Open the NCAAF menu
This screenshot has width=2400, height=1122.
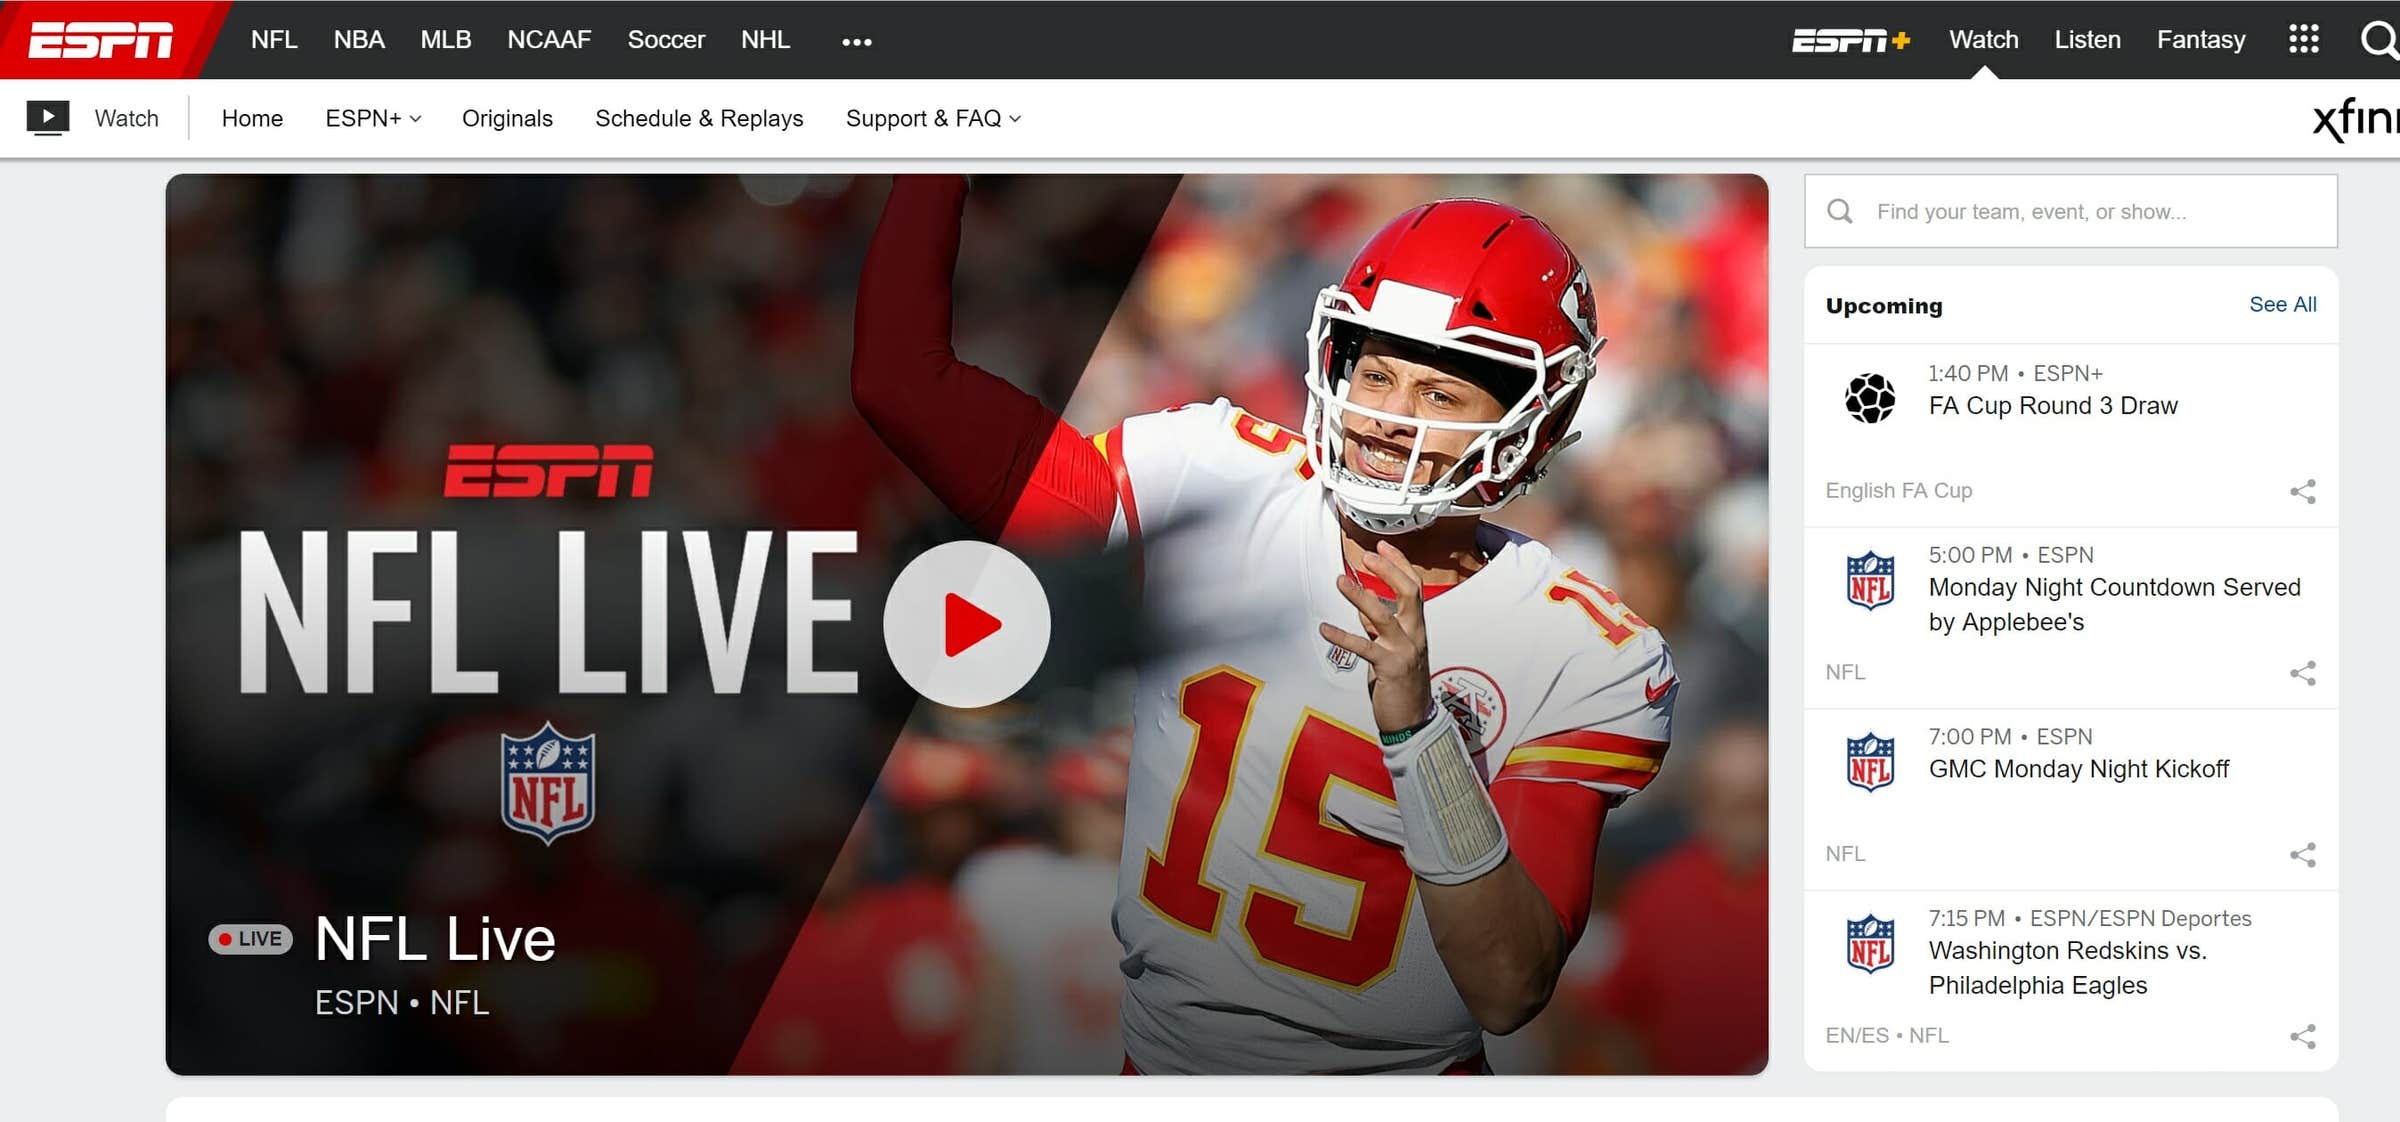point(549,40)
